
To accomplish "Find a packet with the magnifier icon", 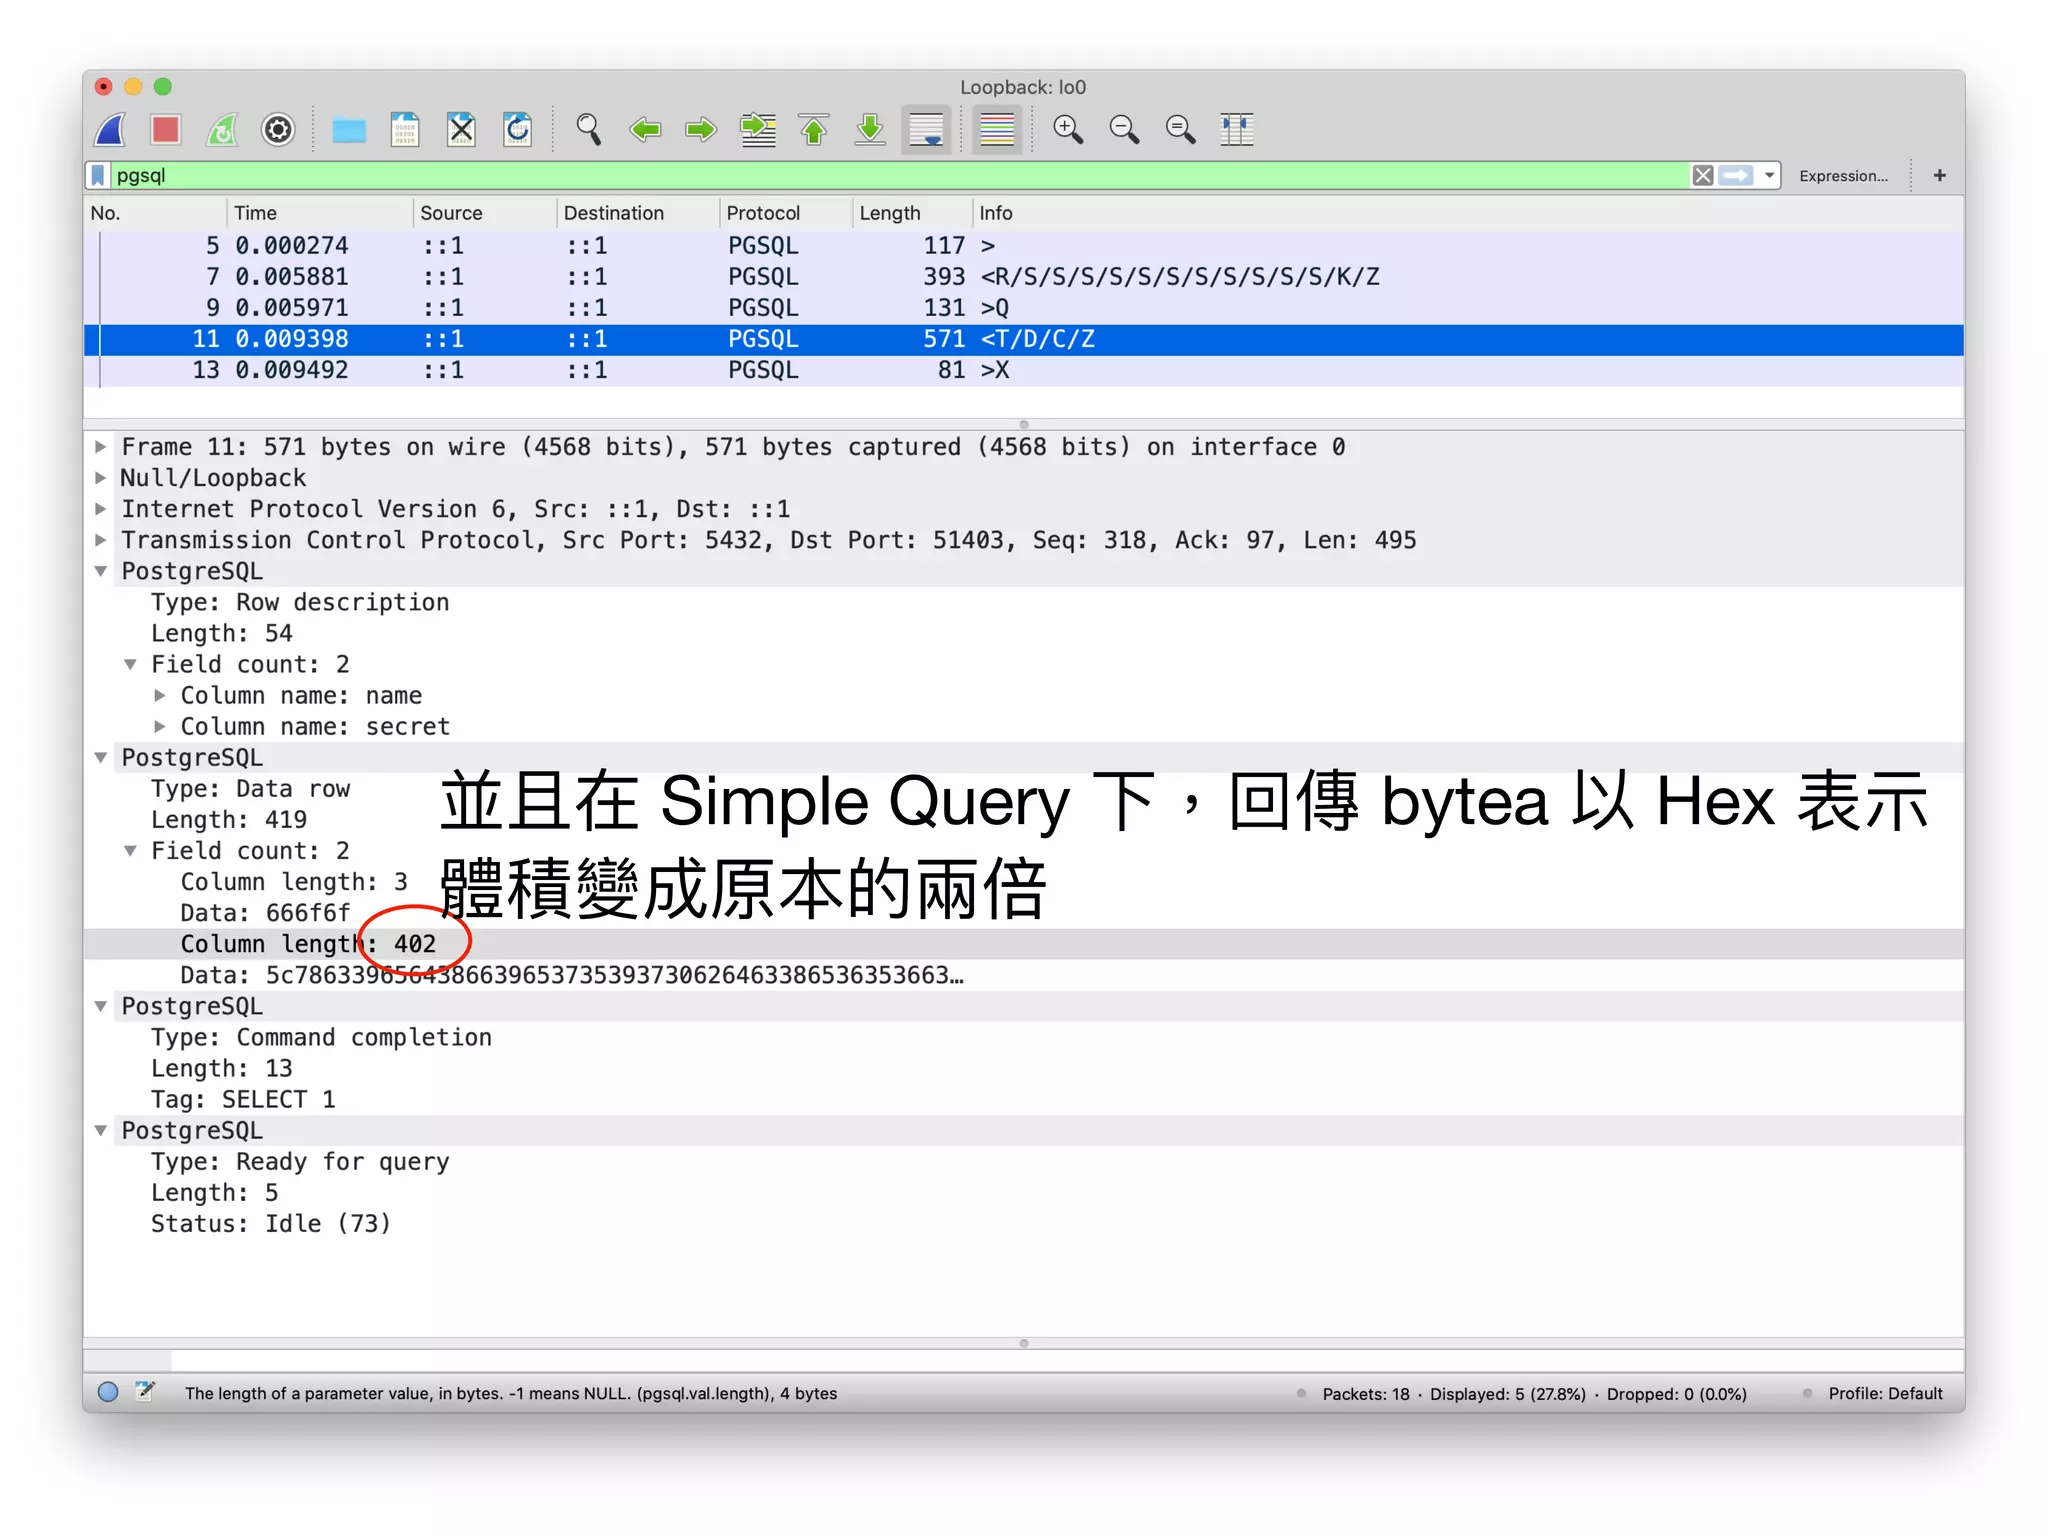I will [x=589, y=129].
